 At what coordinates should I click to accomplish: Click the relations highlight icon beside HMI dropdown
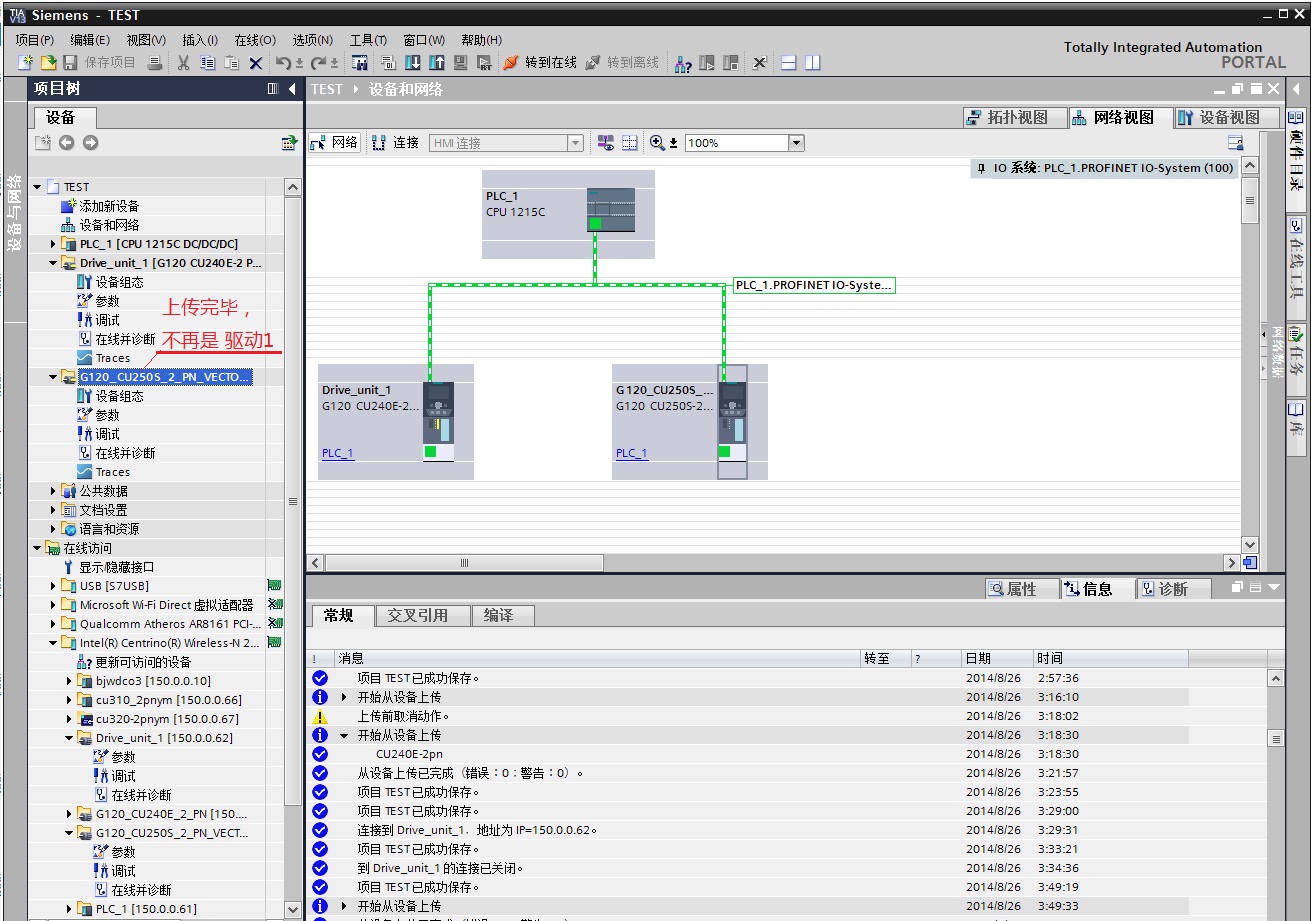pos(606,143)
